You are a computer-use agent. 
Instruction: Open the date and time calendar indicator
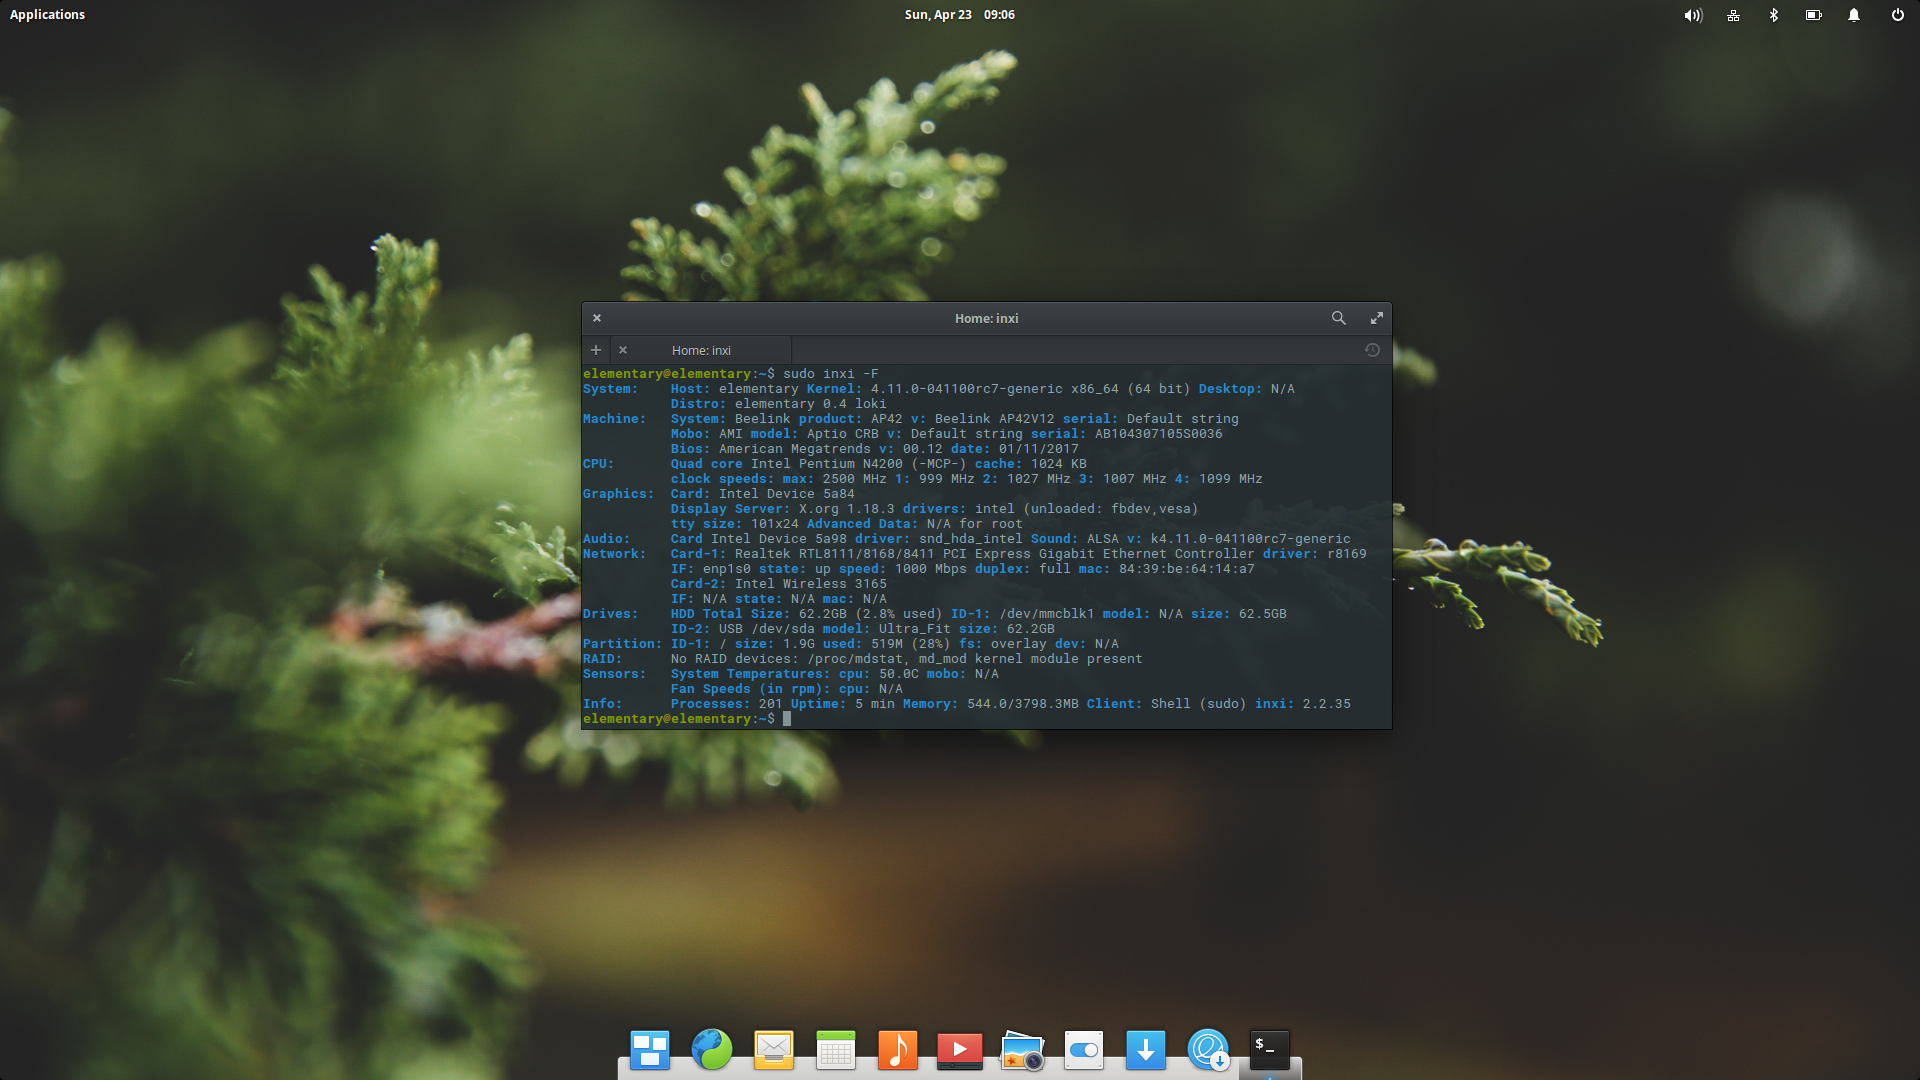[x=960, y=15]
